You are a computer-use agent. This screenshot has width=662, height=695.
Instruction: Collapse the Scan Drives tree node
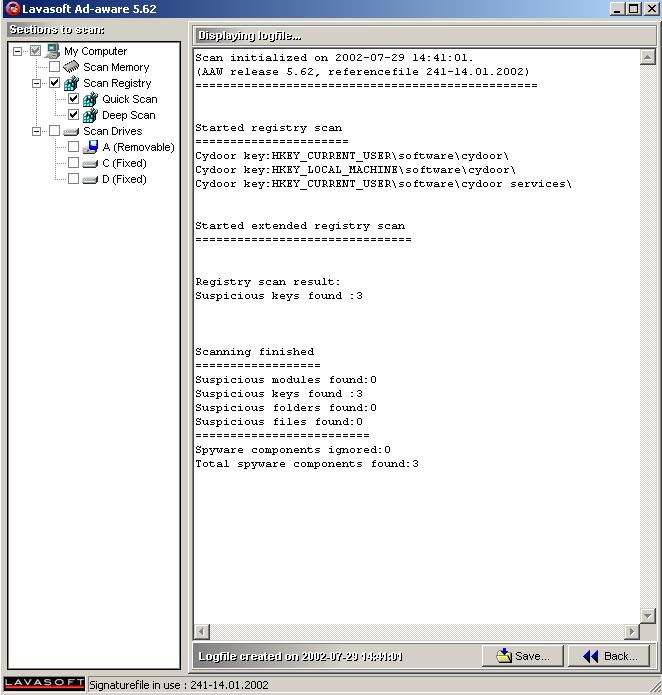[36, 131]
